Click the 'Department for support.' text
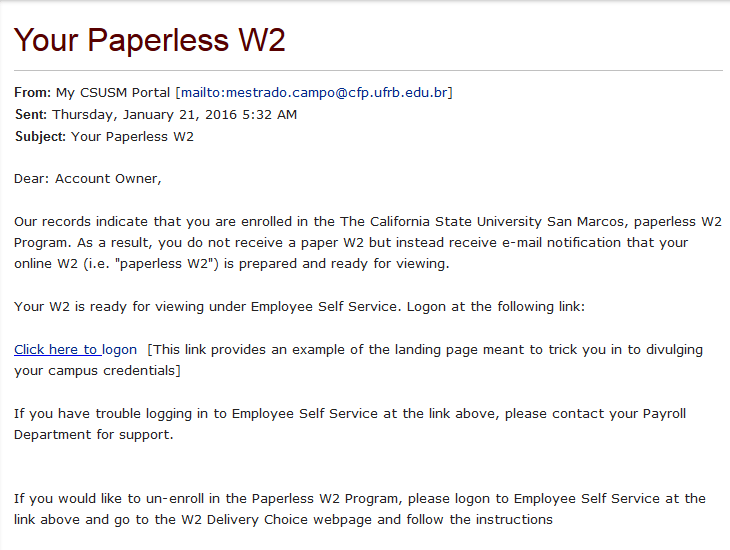Image resolution: width=730 pixels, height=550 pixels. click(94, 435)
